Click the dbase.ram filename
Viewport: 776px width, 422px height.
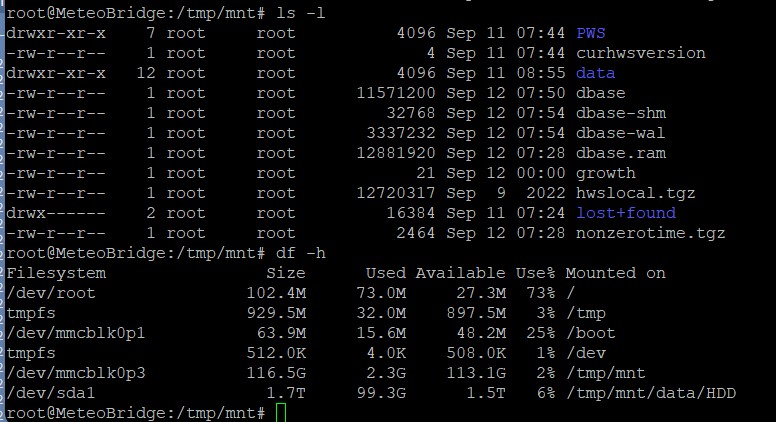621,153
